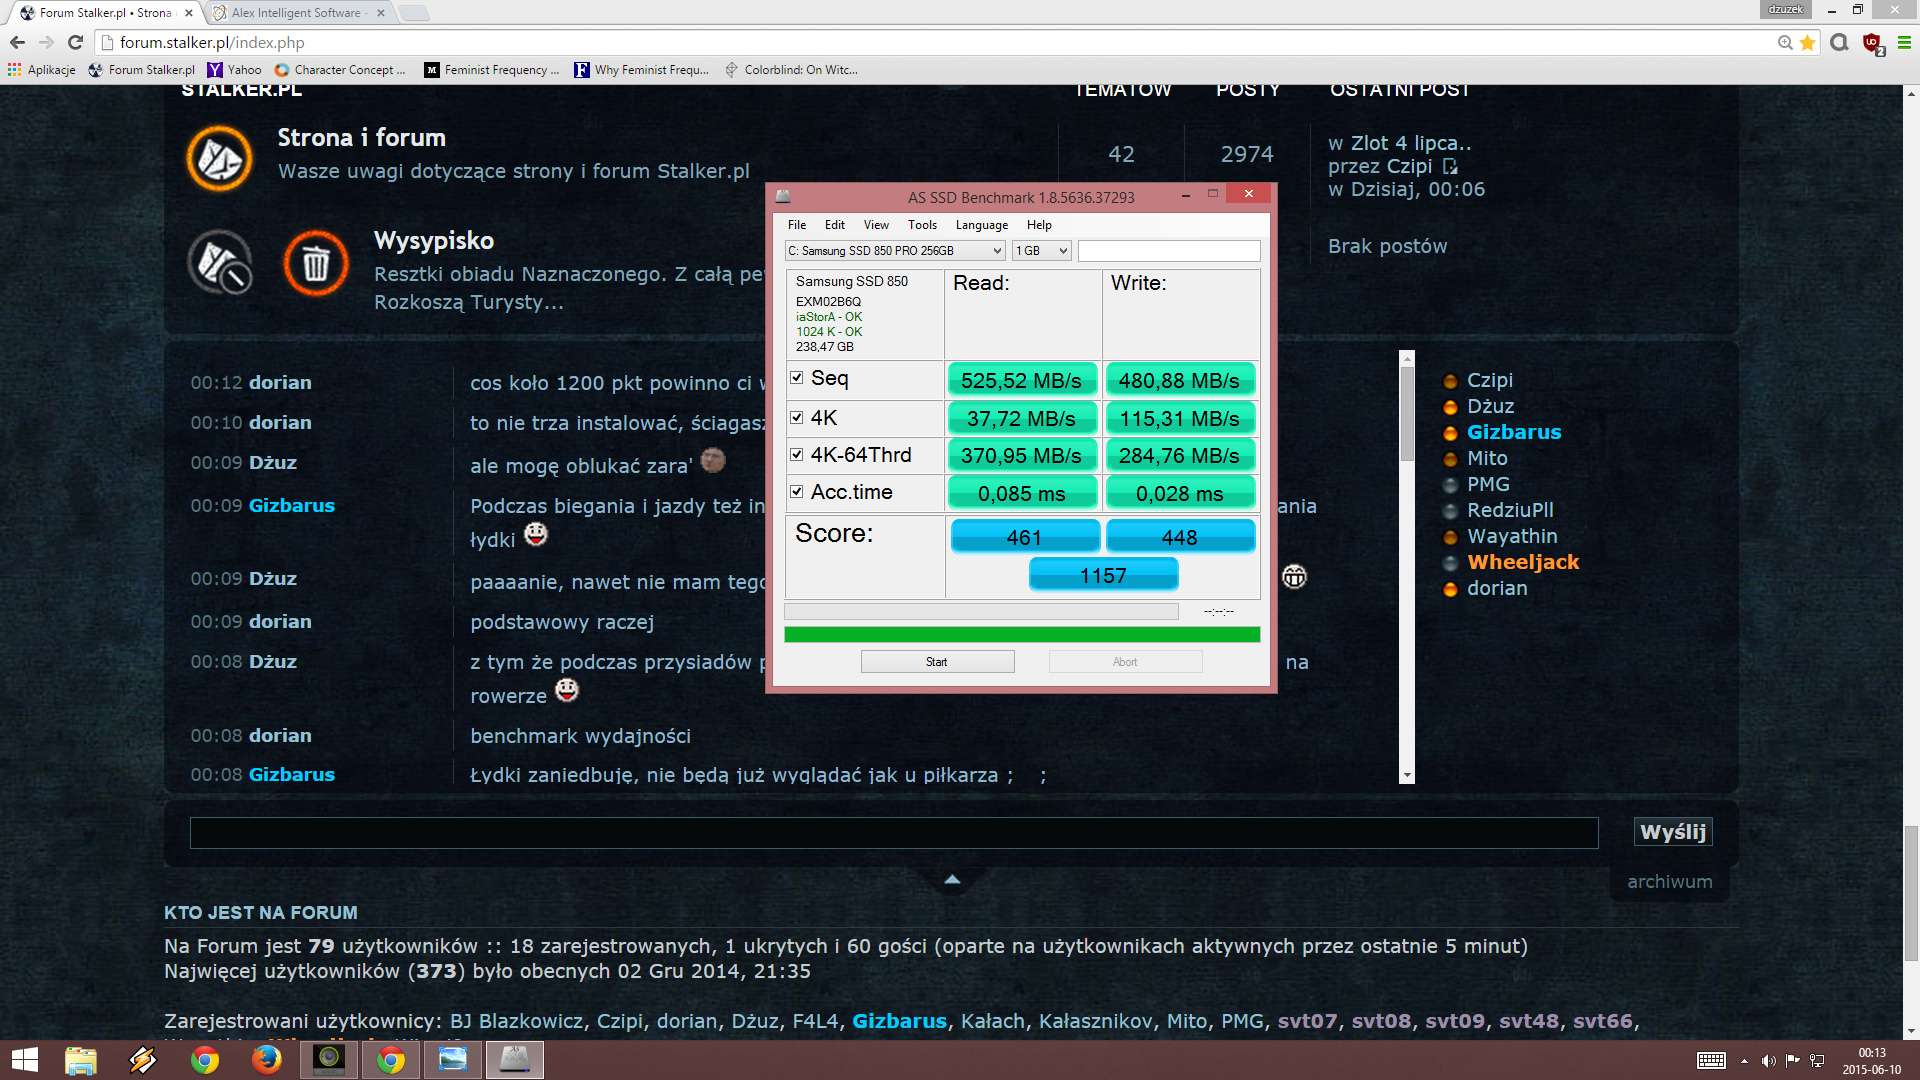Toggle the 4K-64Thrd test checkbox
Image resolution: width=1920 pixels, height=1080 pixels.
[797, 455]
